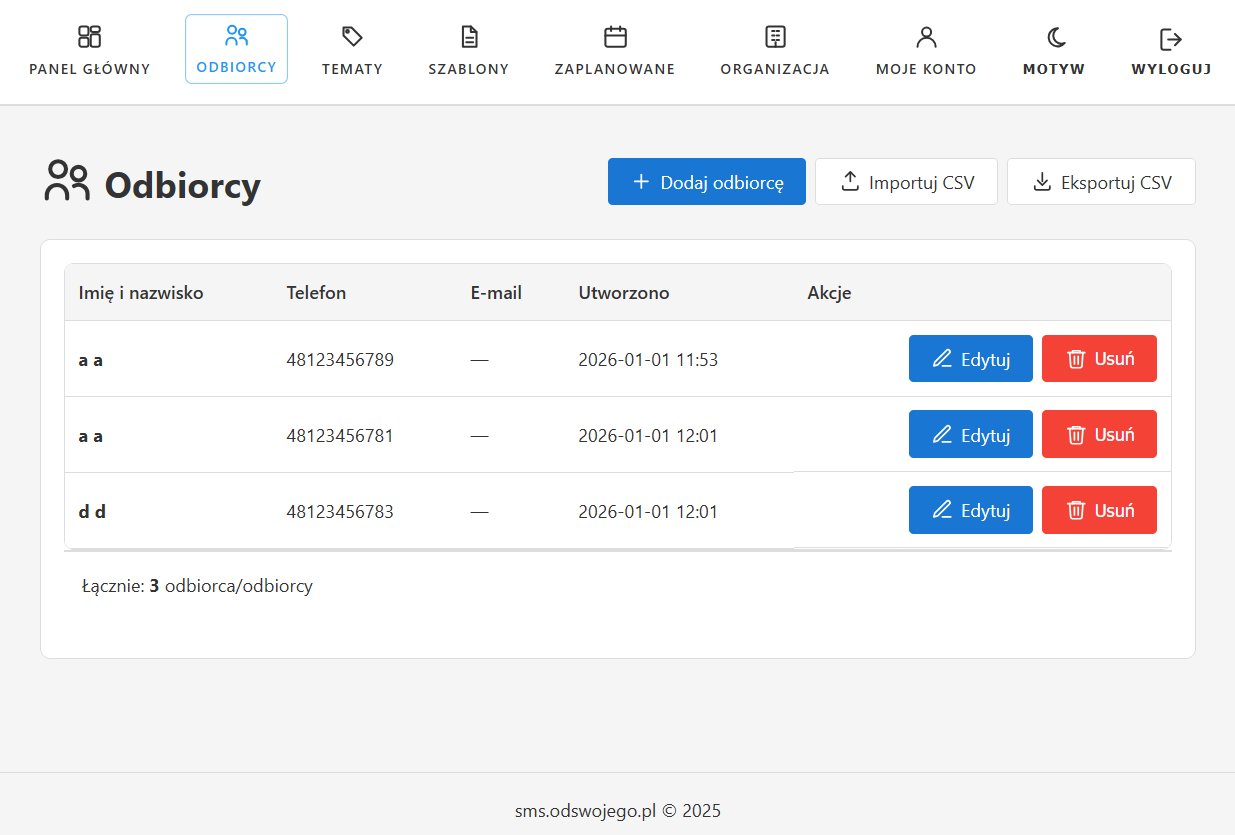Click the Zaplanowane calendar icon
The image size is (1235, 835).
pyautogui.click(x=613, y=35)
